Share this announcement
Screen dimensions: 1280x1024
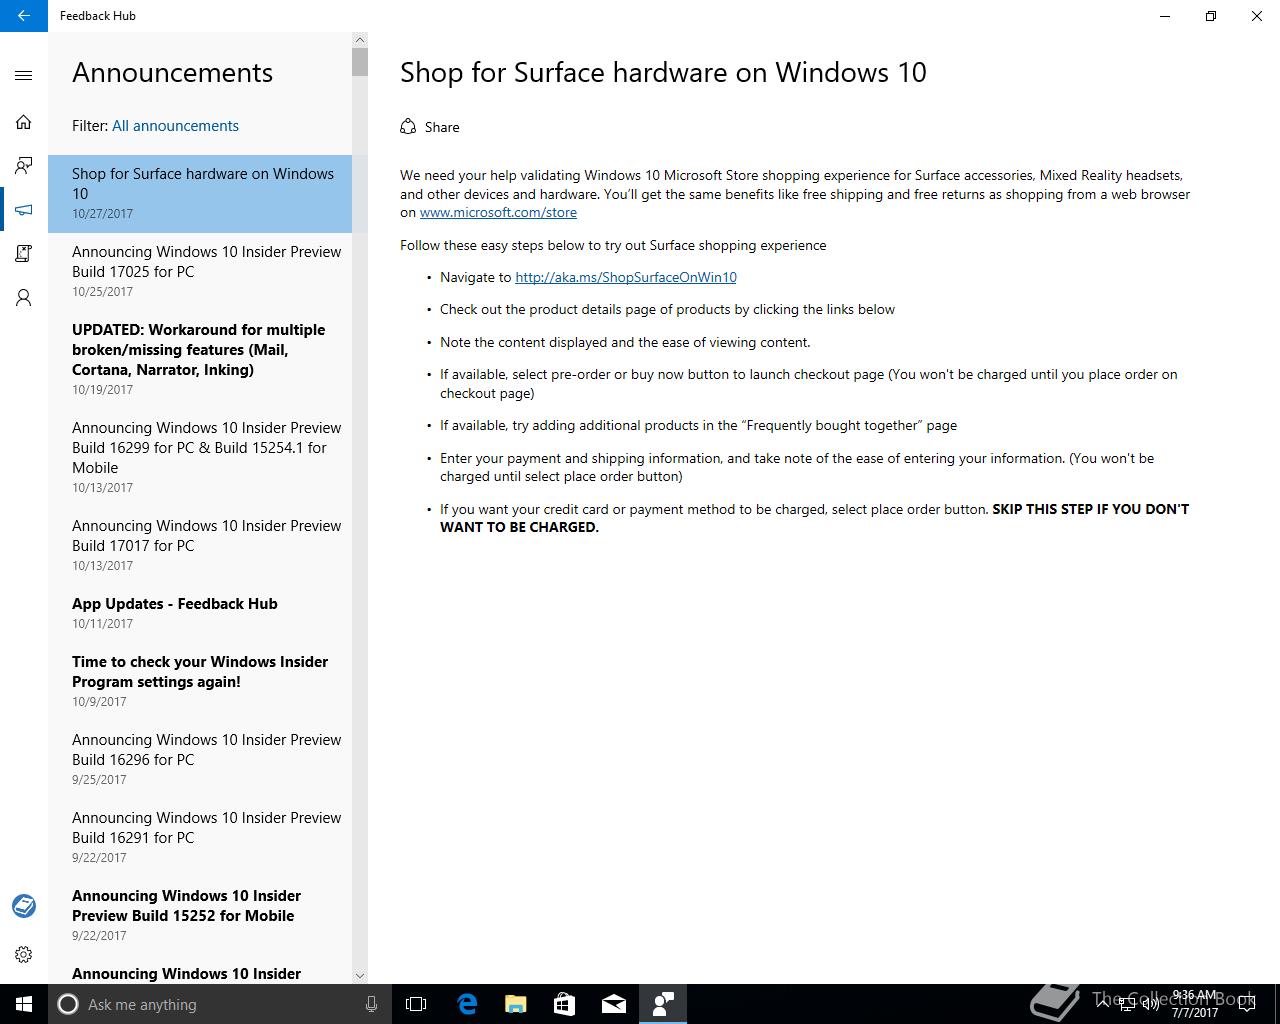pos(430,127)
